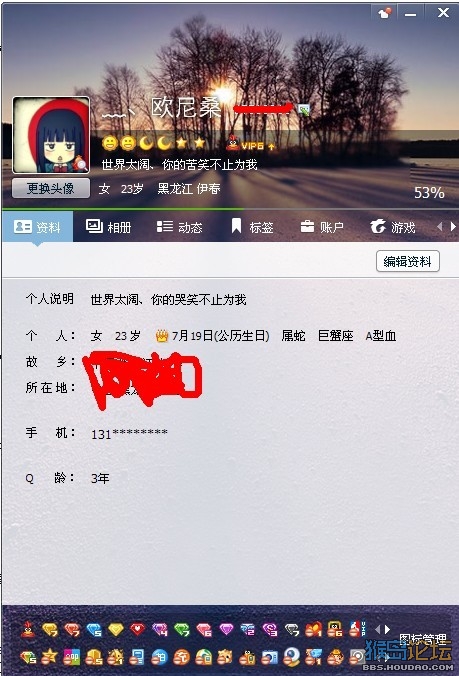This screenshot has height=676, width=459.
Task: Click the plain yellow diamond icon
Action: tap(116, 630)
